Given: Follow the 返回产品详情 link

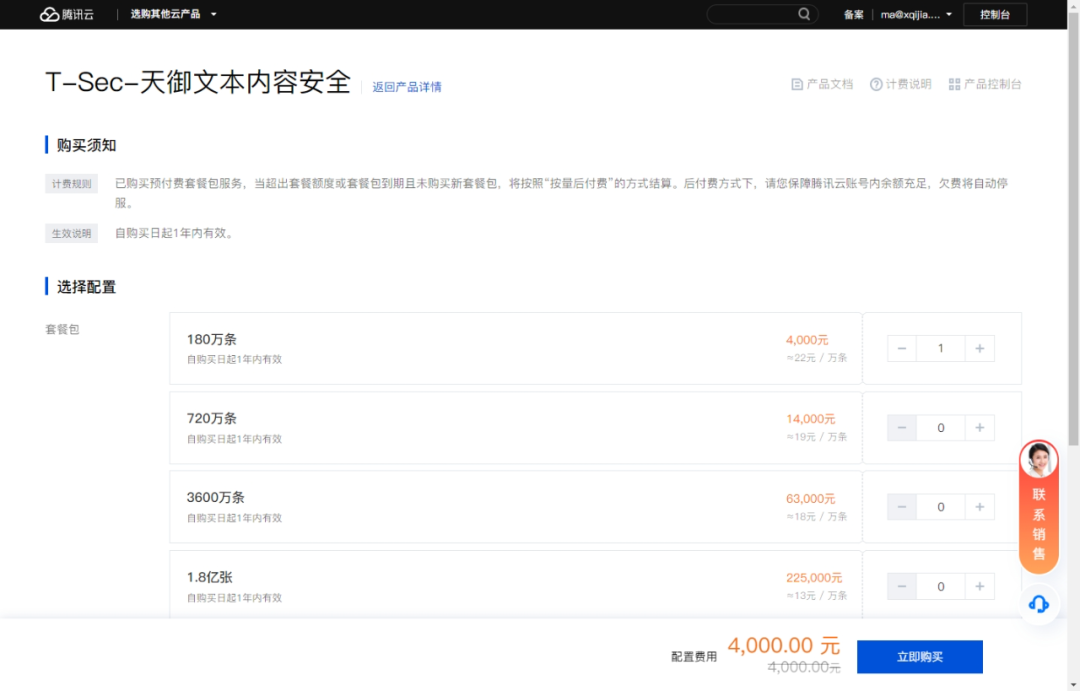Looking at the screenshot, I should [406, 87].
